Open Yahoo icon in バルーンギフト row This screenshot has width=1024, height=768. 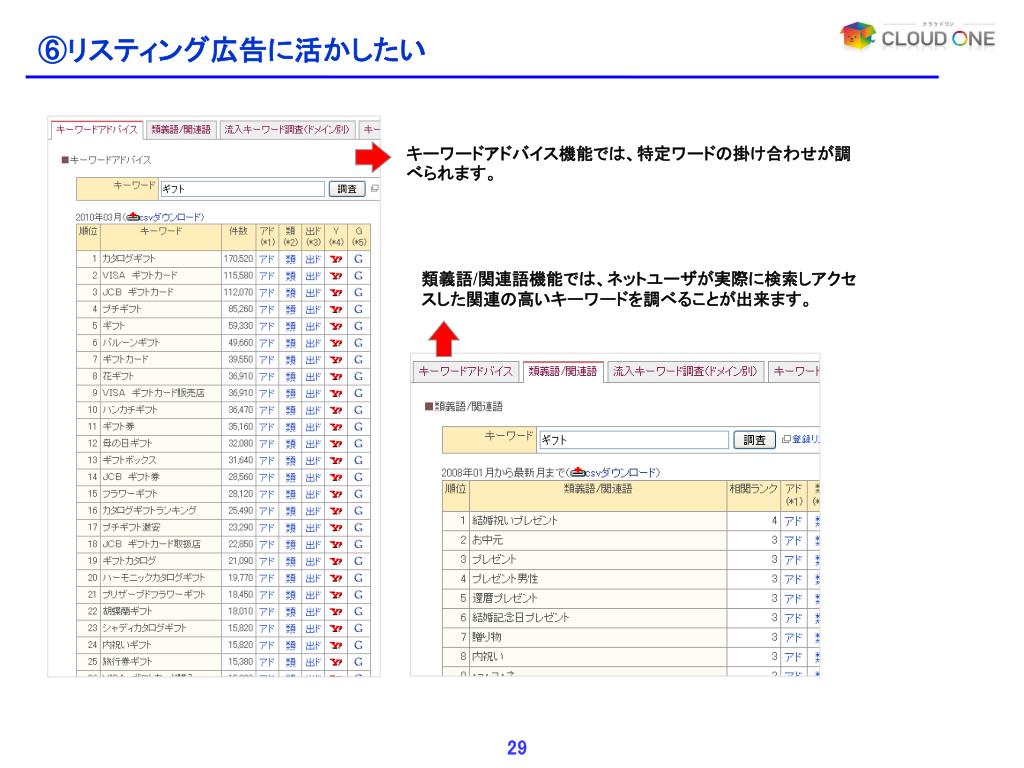(336, 343)
